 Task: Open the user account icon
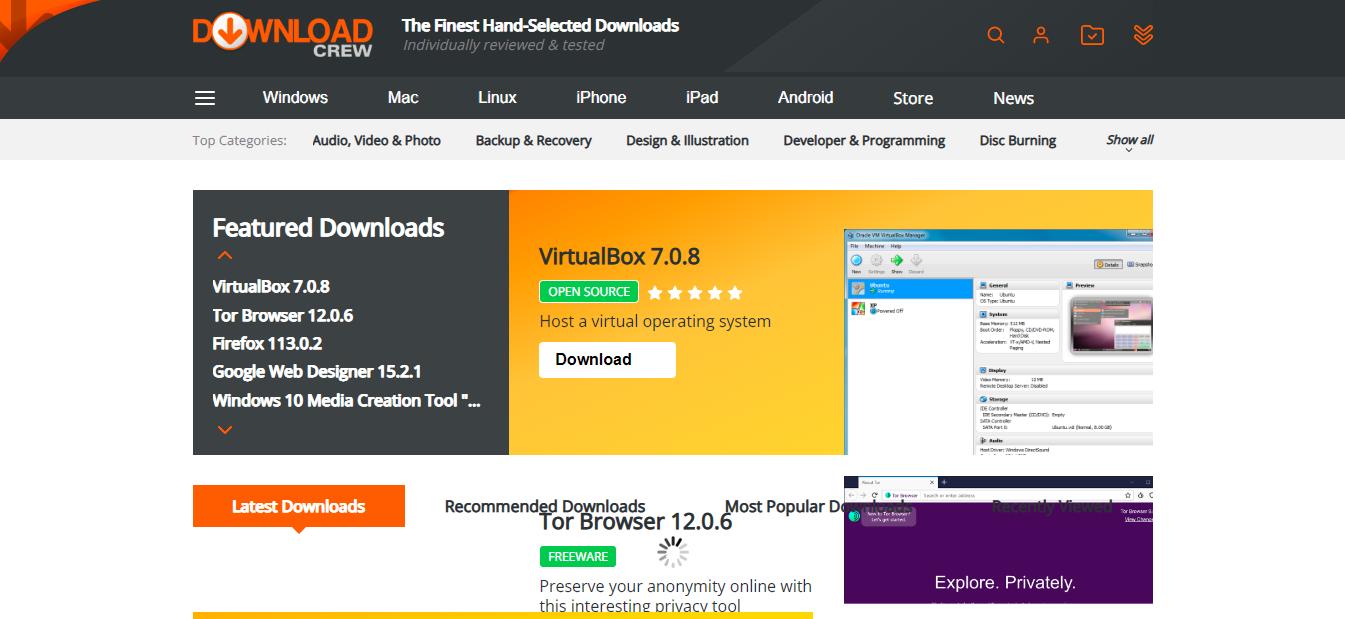click(1041, 35)
